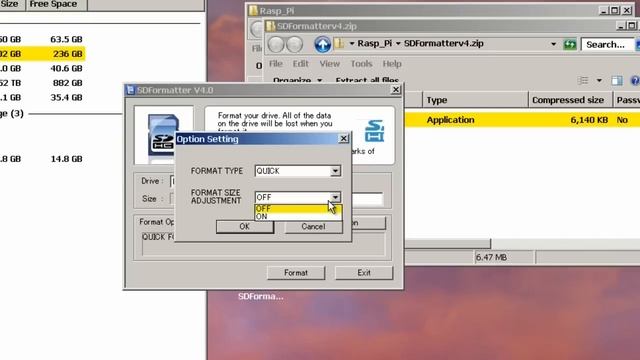This screenshot has width=640, height=360.
Task: Choose ON in the format size adjustment list
Action: (298, 216)
